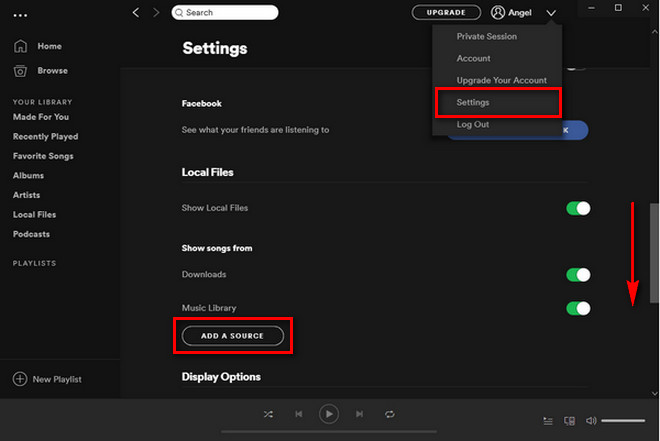Open Made For You library
Screen dimensions: 660x441
coord(41,117)
